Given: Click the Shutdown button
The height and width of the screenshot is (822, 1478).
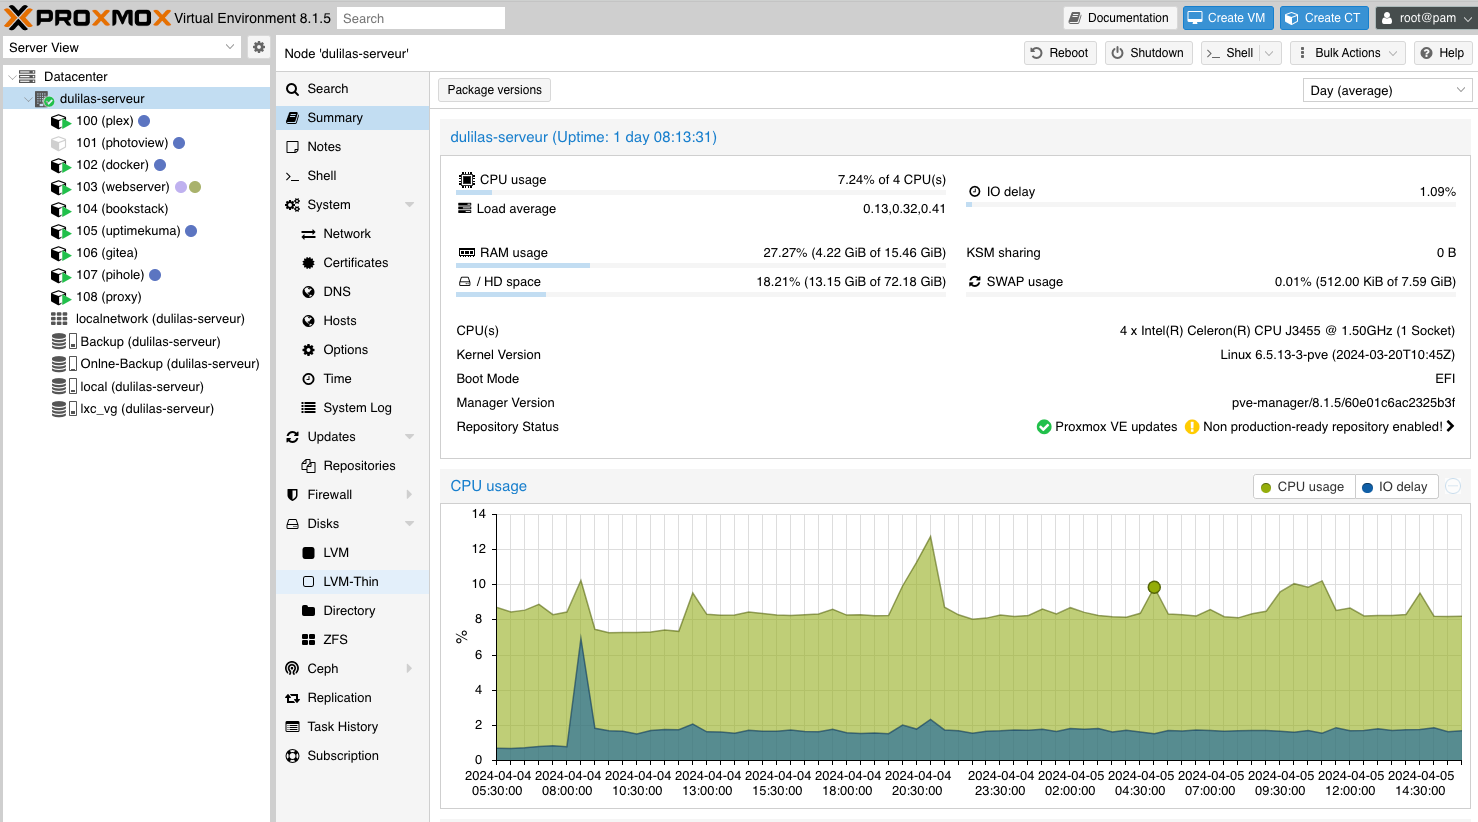Looking at the screenshot, I should click(1148, 53).
